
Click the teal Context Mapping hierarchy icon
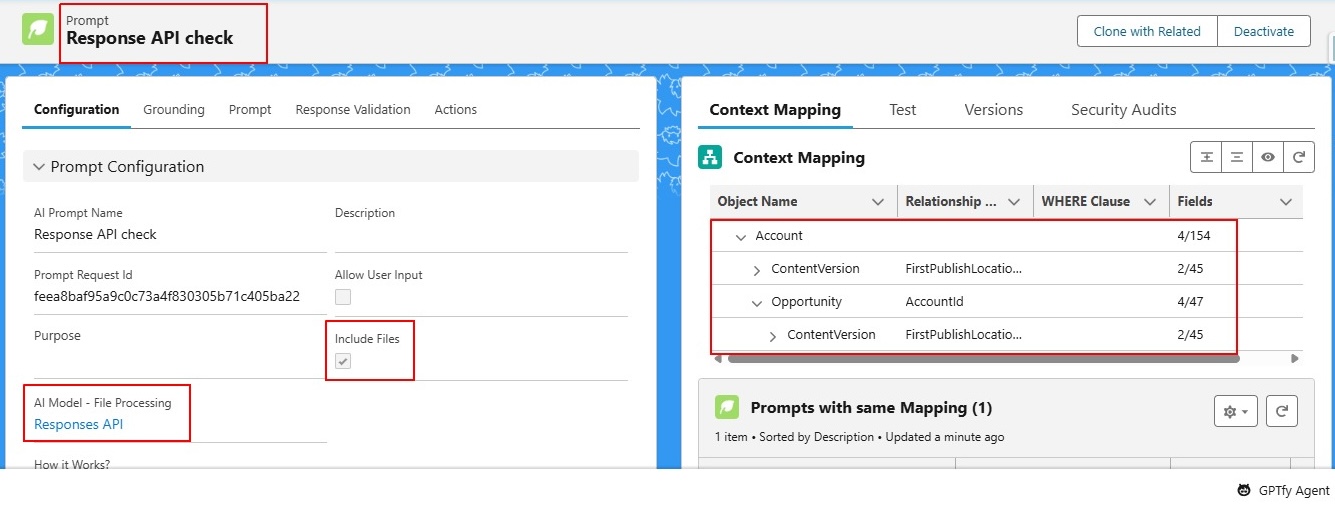[710, 157]
